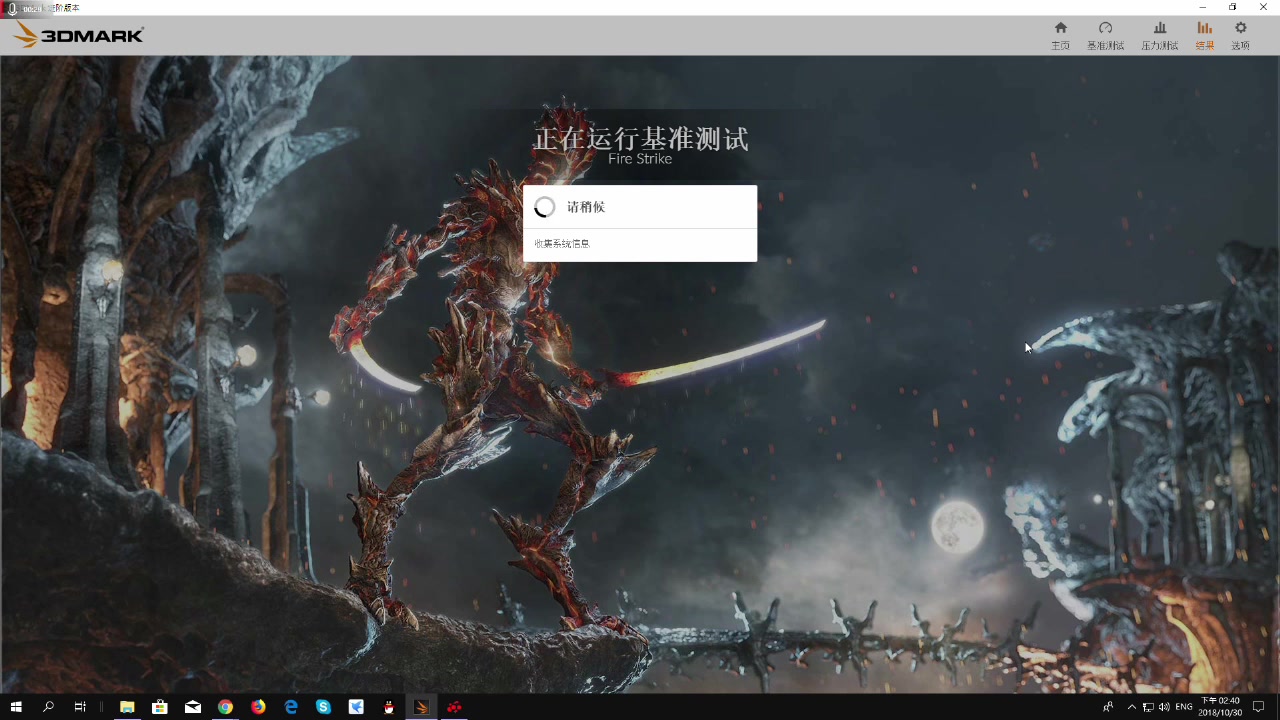Switch ENG input language indicator

[x=1184, y=707]
